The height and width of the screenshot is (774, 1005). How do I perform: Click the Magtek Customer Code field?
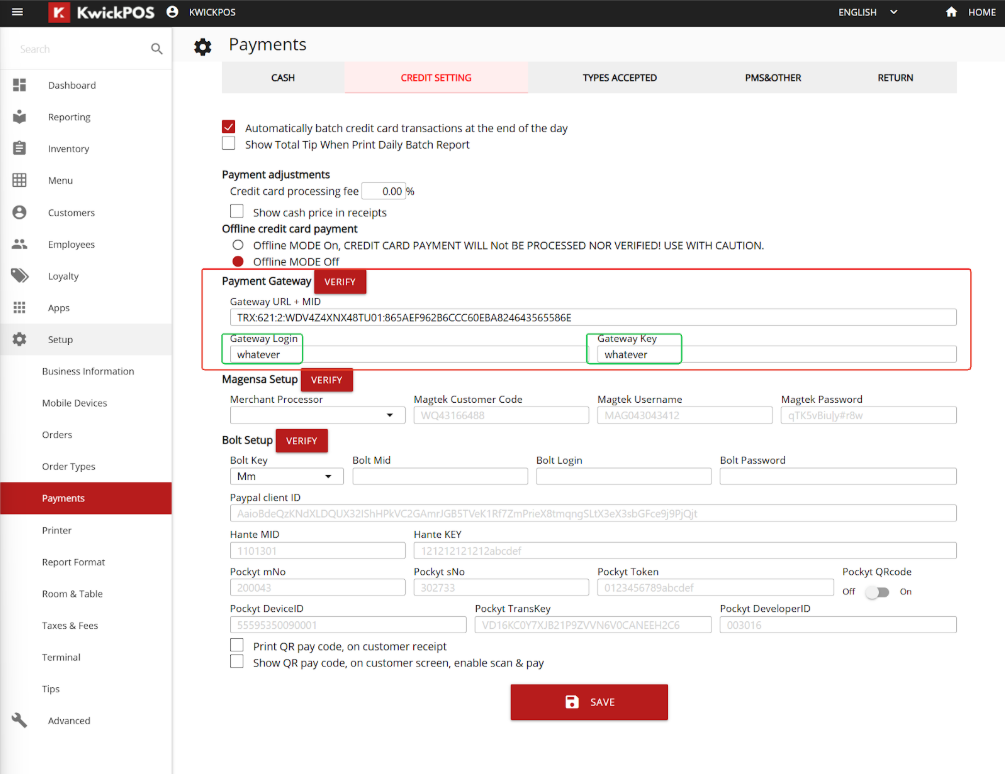[x=501, y=415]
